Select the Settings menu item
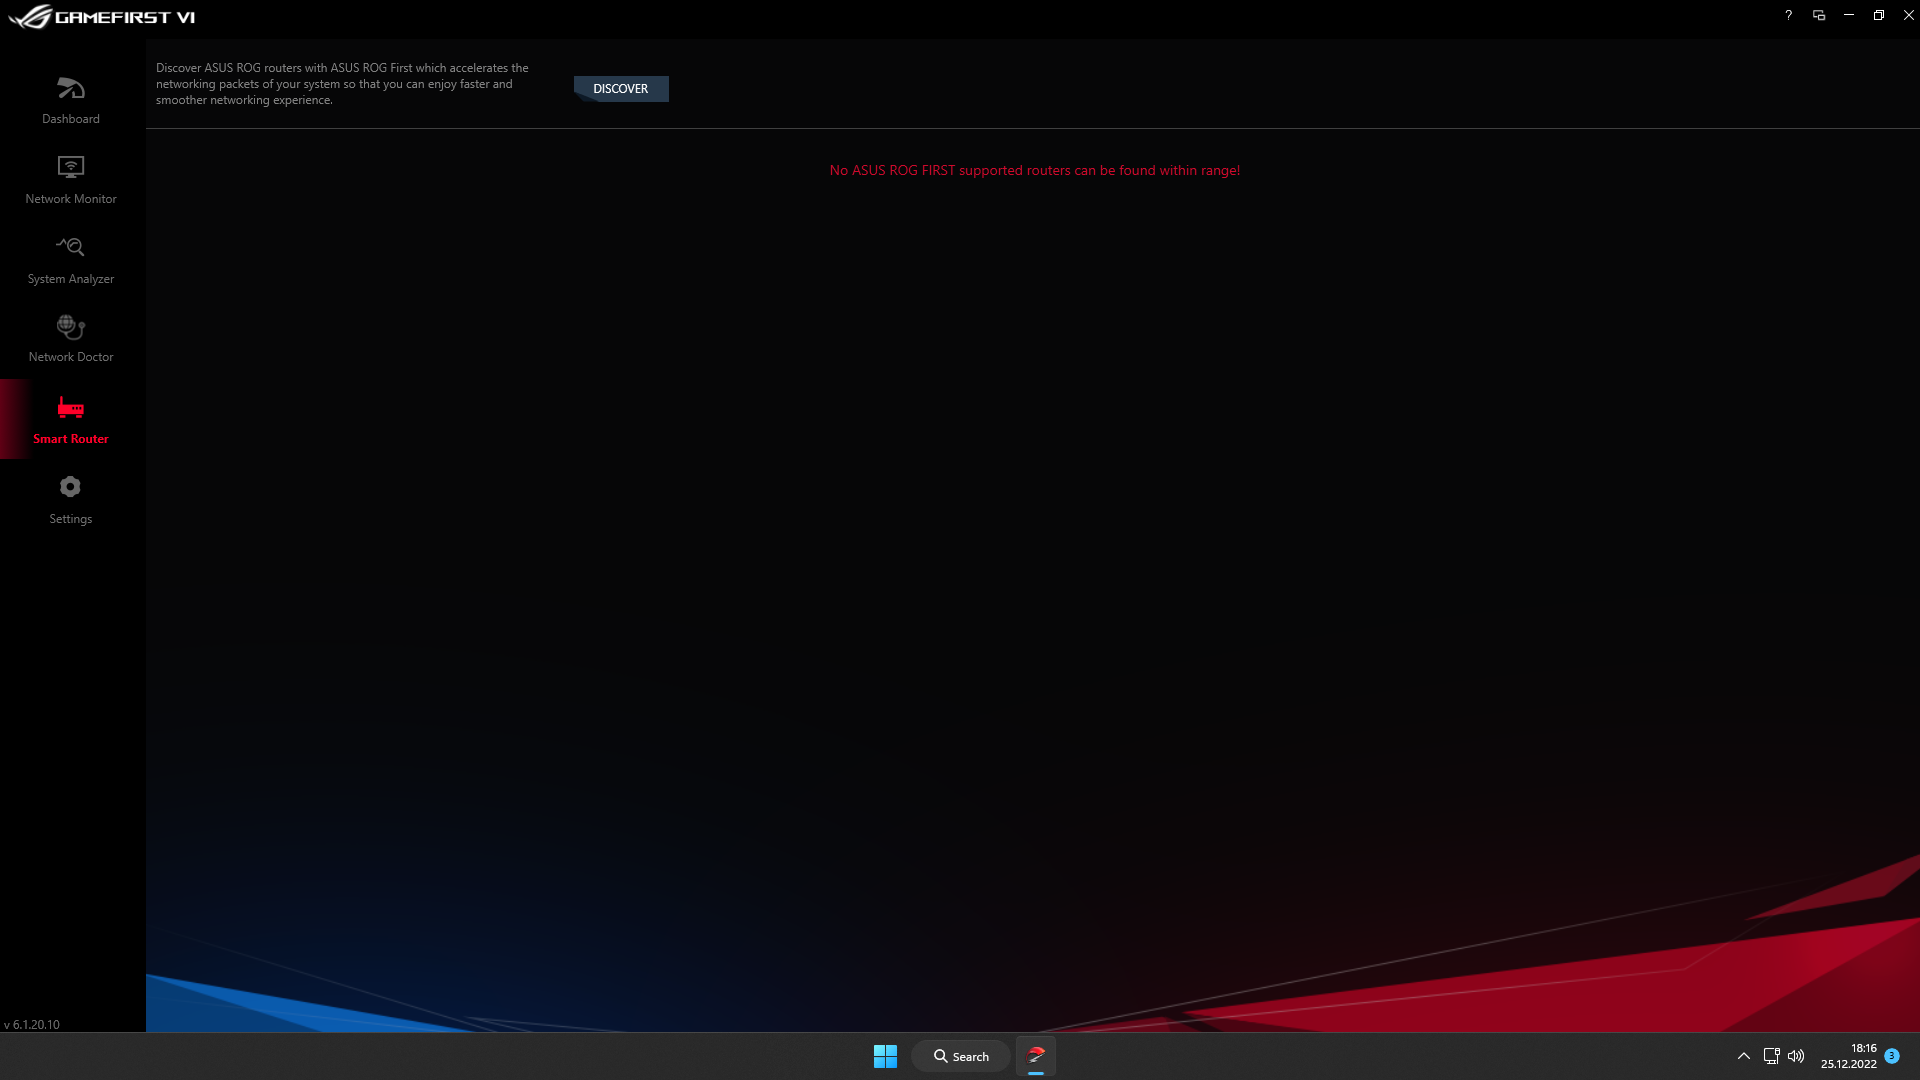Image resolution: width=1920 pixels, height=1080 pixels. pyautogui.click(x=70, y=498)
